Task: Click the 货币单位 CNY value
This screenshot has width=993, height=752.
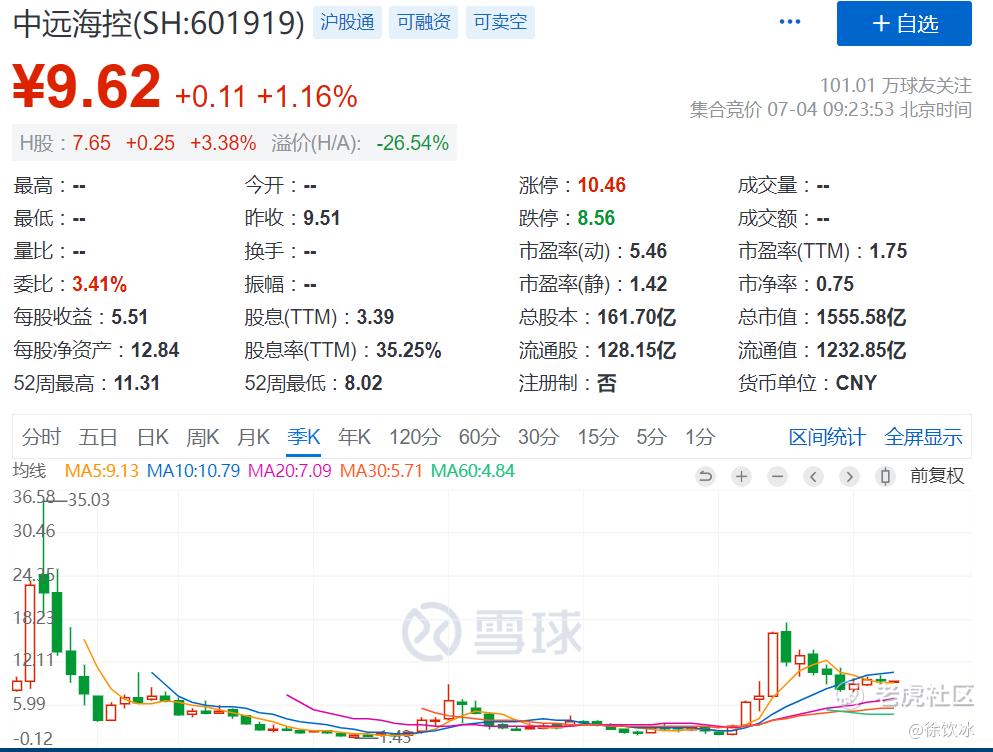Action: click(x=856, y=383)
